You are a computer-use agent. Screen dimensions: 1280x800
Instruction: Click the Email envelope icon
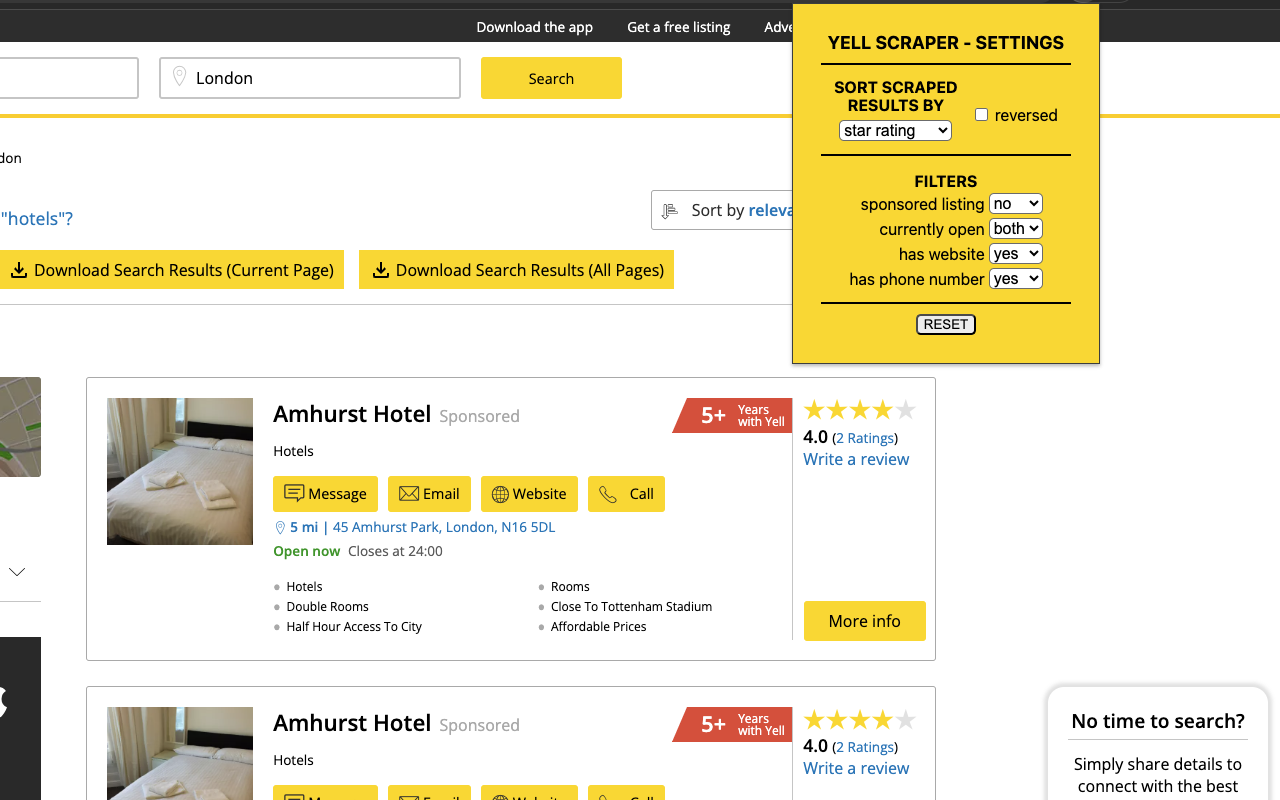coord(408,494)
